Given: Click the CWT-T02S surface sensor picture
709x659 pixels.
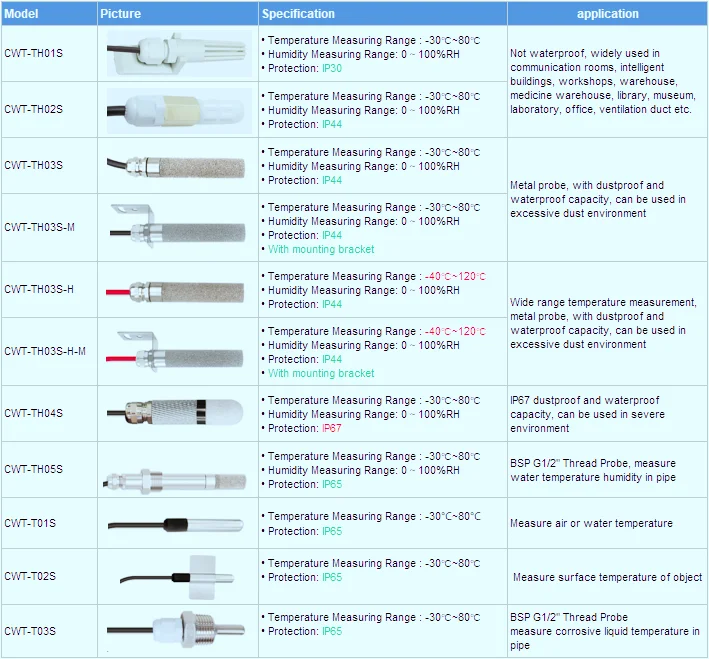Looking at the screenshot, I should click(x=177, y=577).
